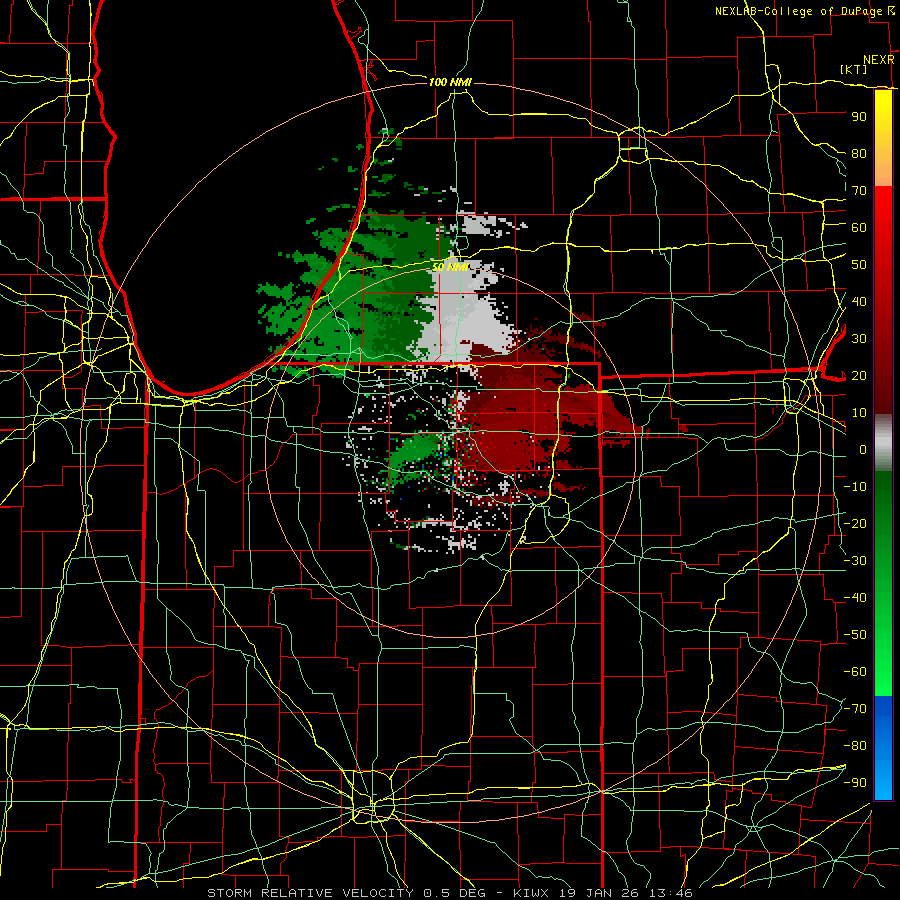900x900 pixels.
Task: Pick the blue bottom segment of color bar
Action: pos(883,748)
